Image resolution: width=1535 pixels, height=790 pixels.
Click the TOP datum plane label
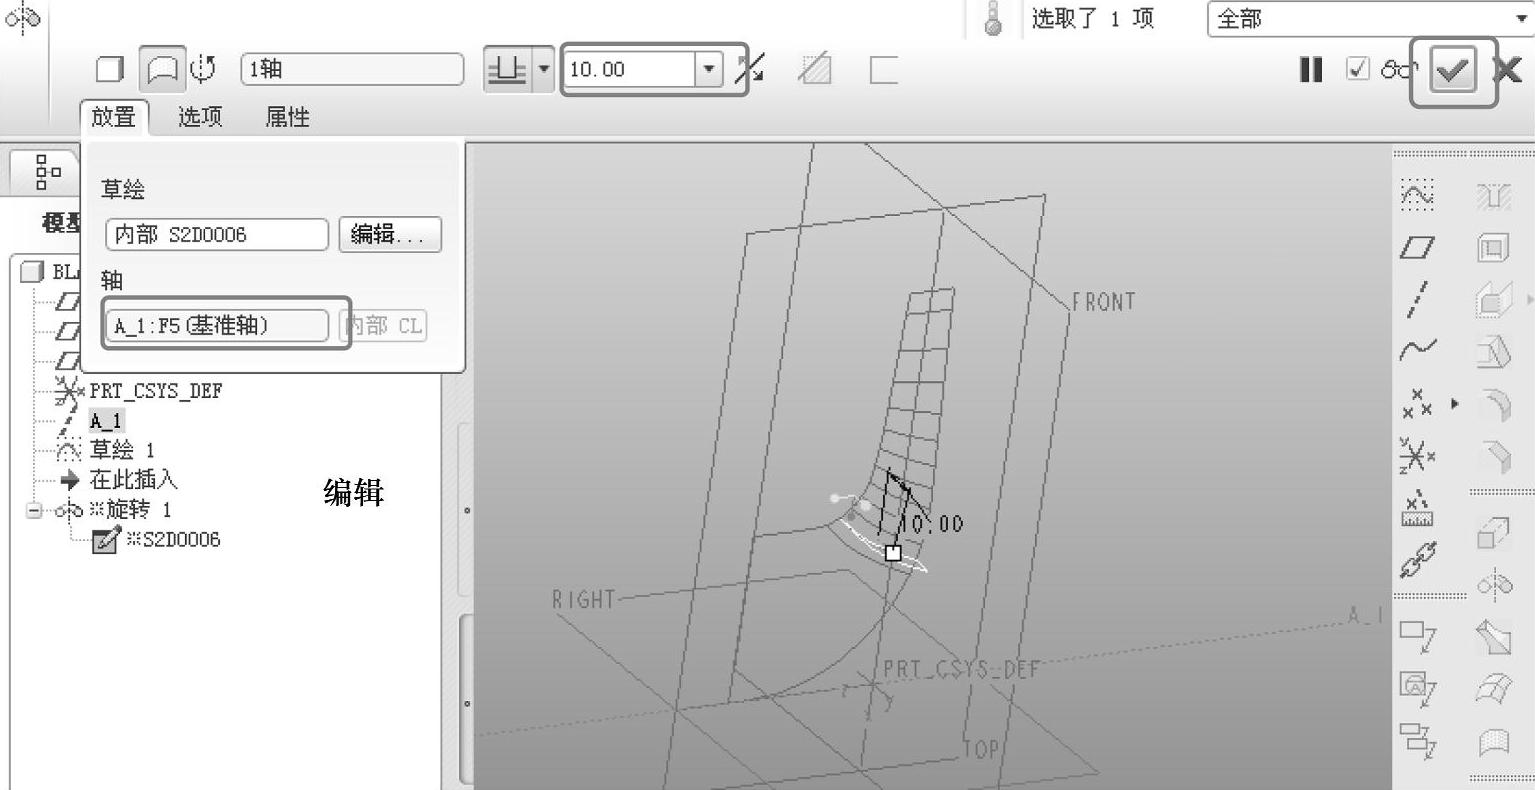981,749
